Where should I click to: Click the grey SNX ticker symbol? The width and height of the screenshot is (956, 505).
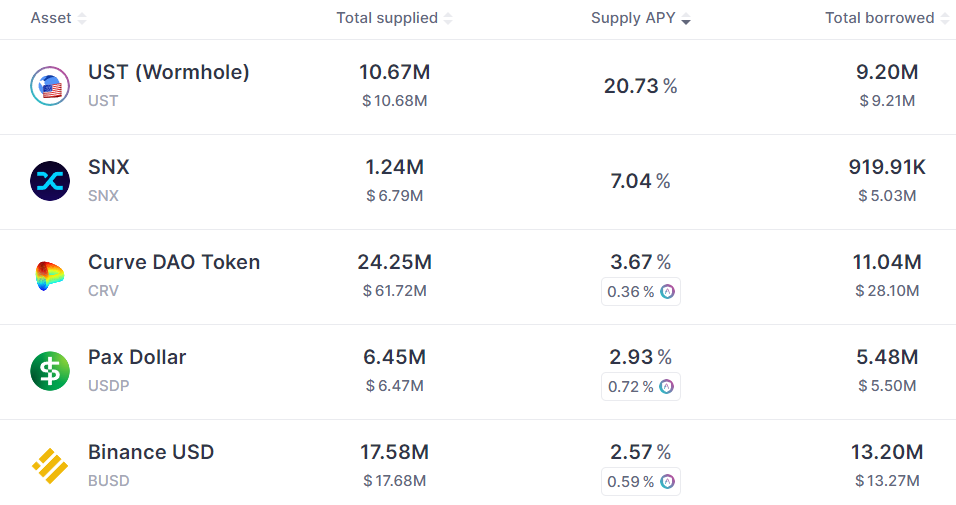click(103, 196)
